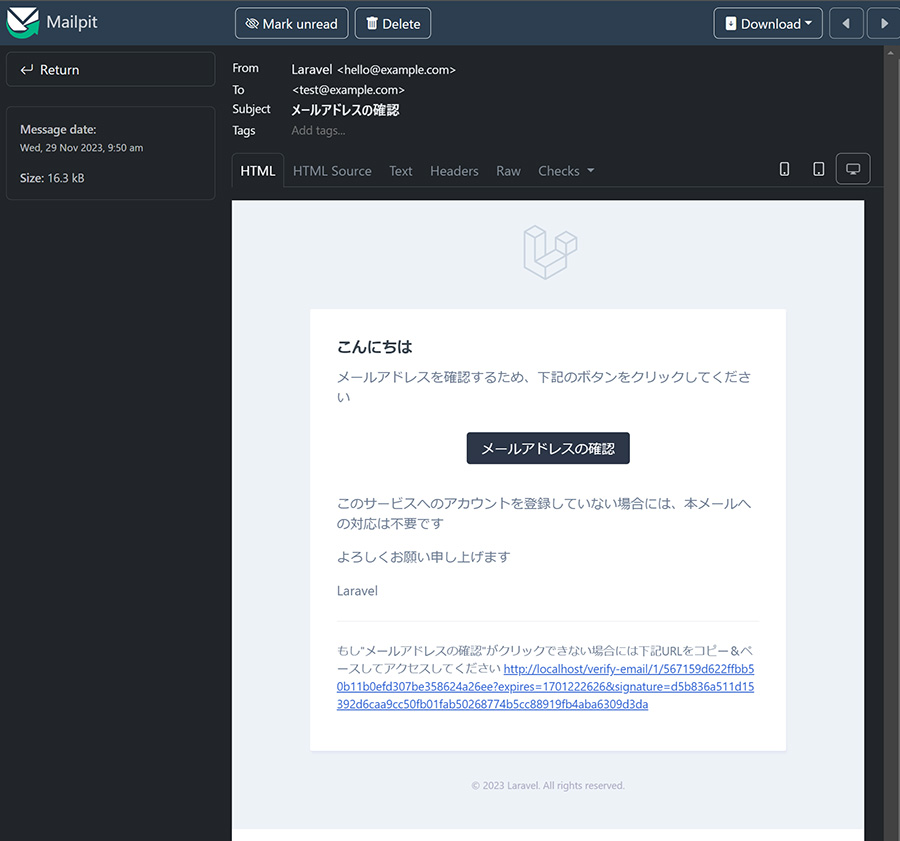Expand the Checks dropdown
This screenshot has width=900, height=841.
[566, 171]
